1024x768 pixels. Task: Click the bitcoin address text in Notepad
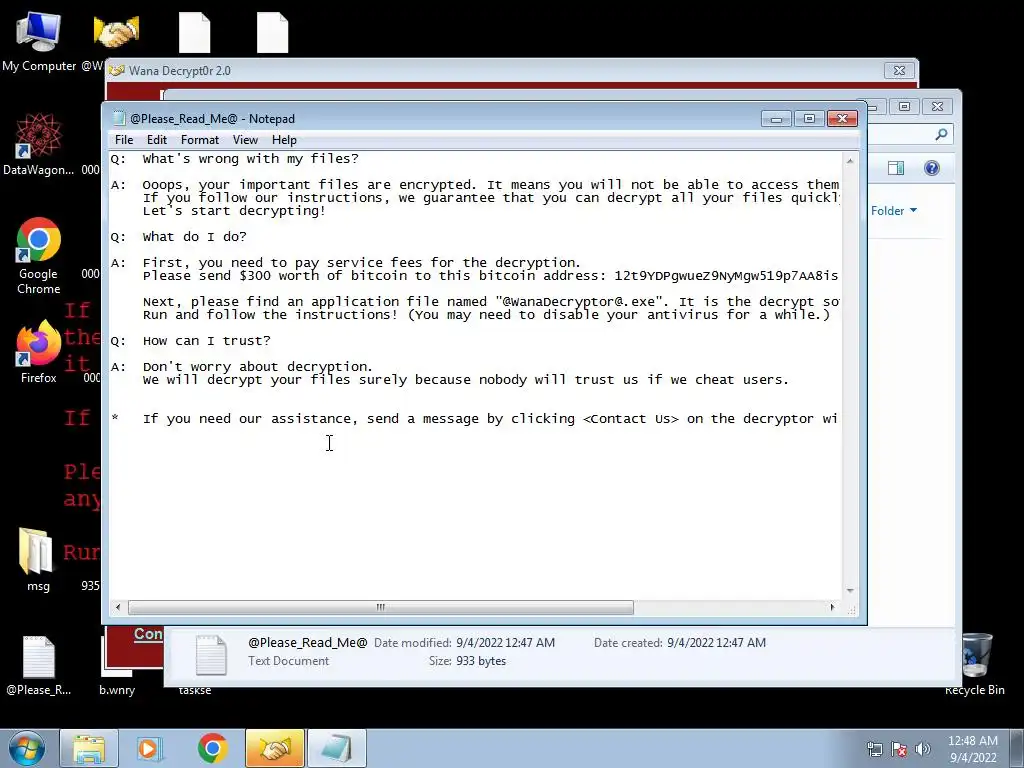[726, 276]
